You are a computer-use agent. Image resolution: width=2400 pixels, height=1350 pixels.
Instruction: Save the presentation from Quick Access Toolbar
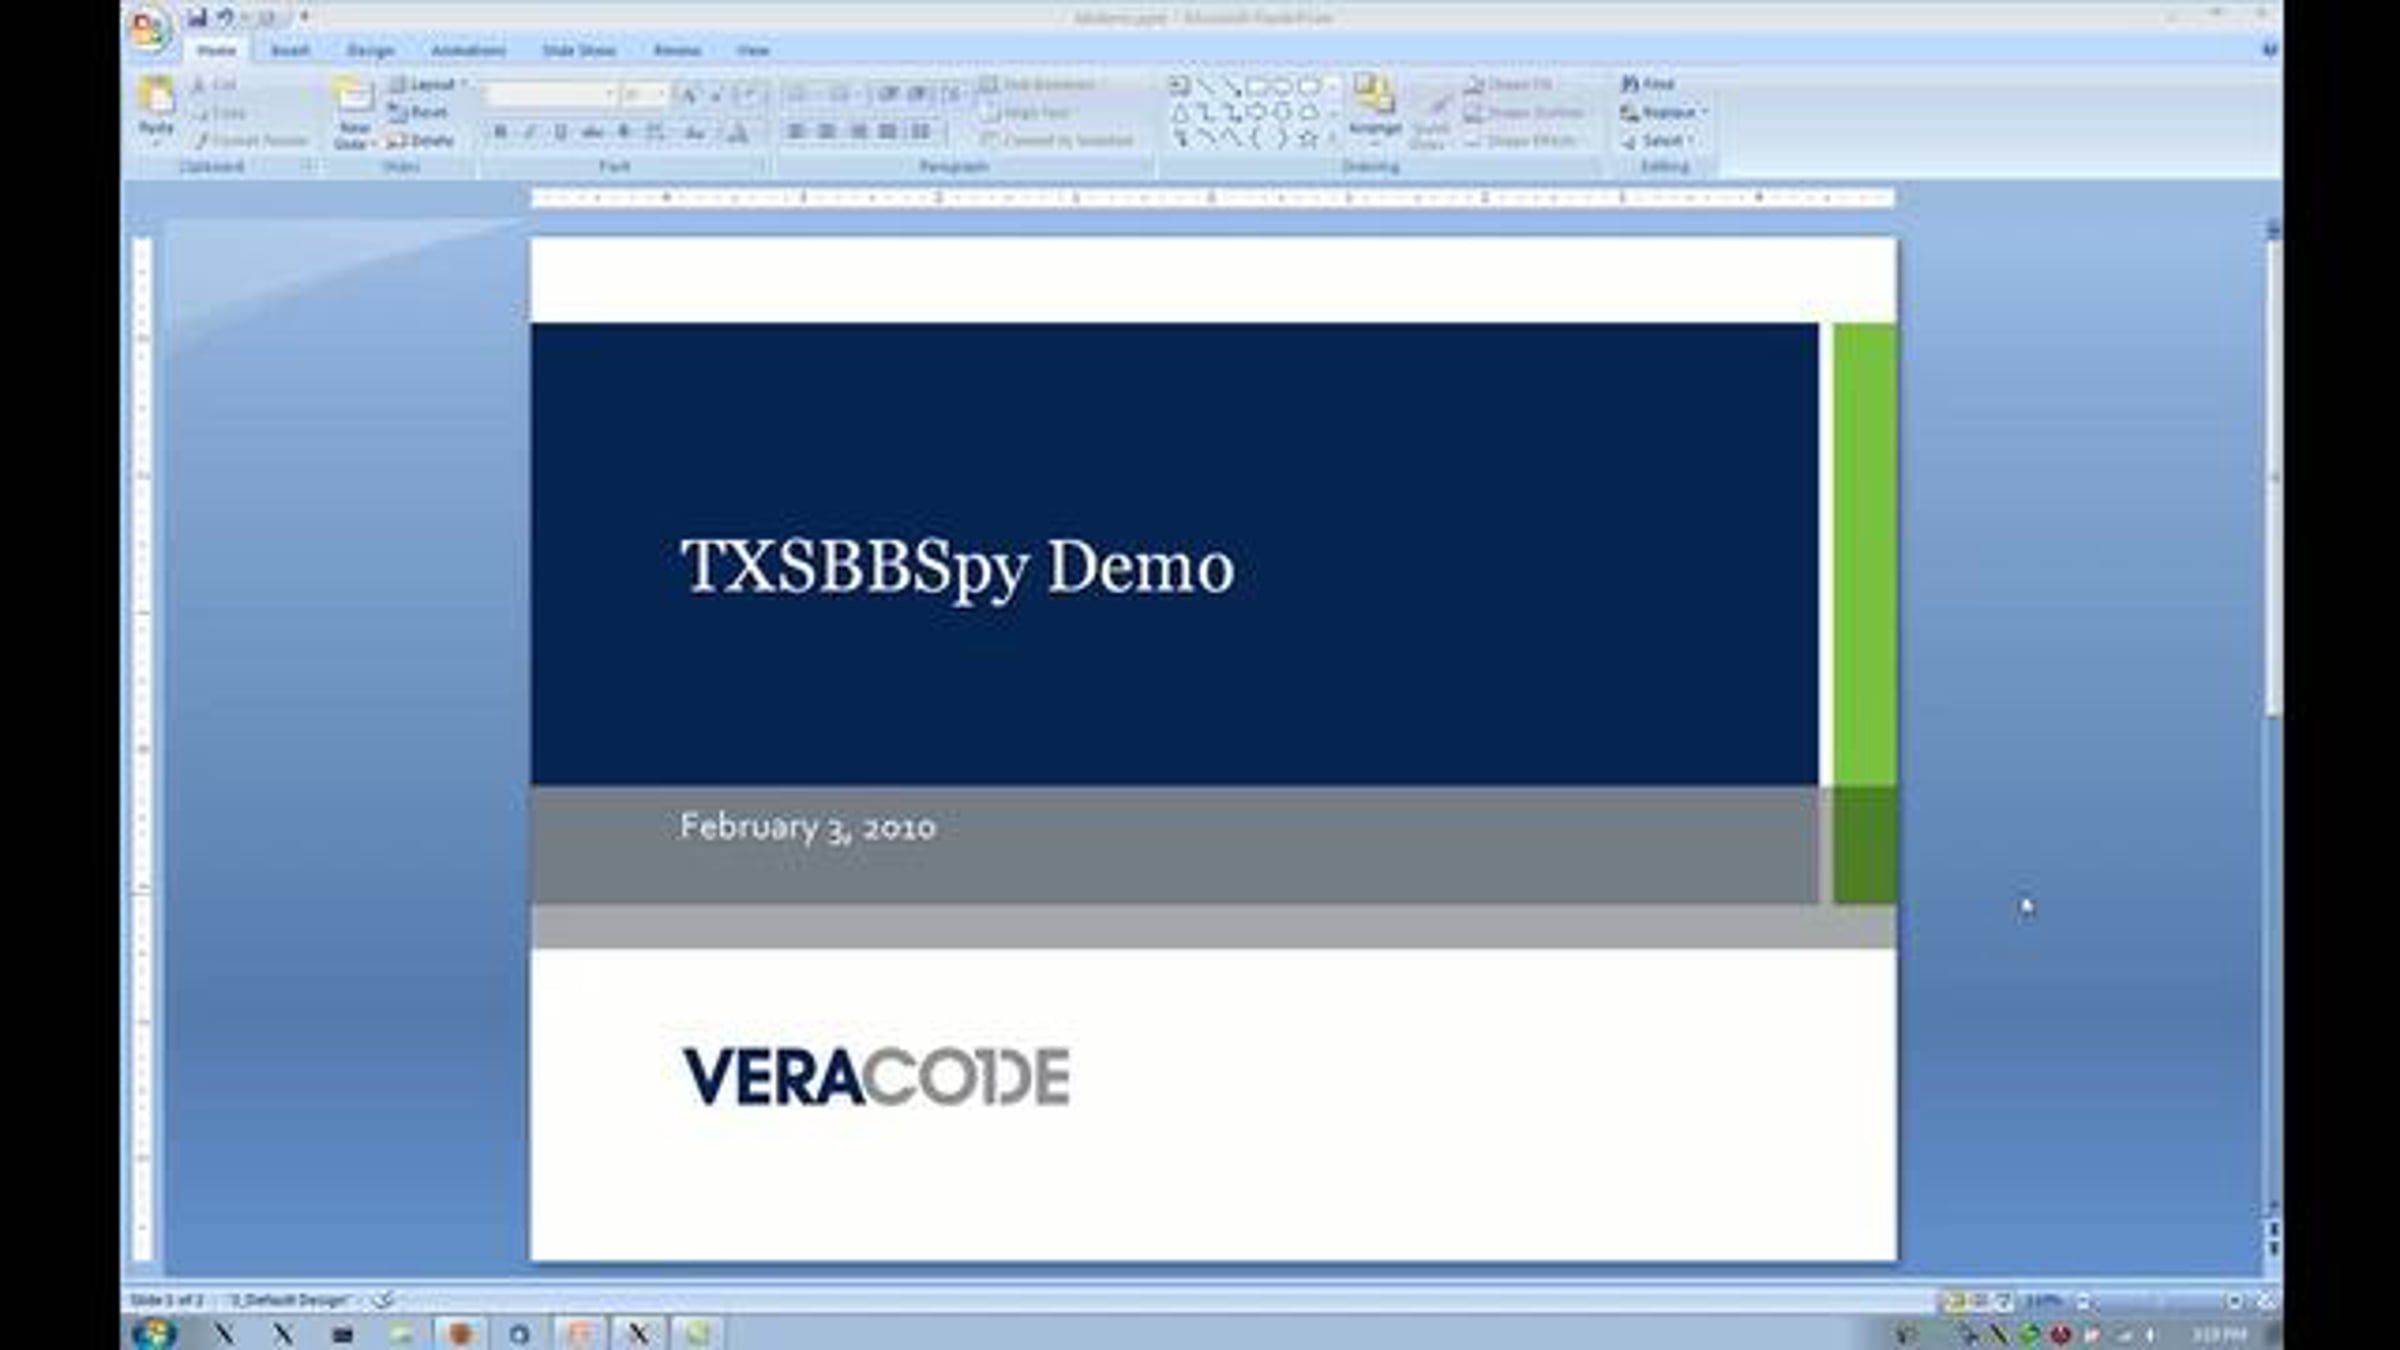[x=197, y=17]
